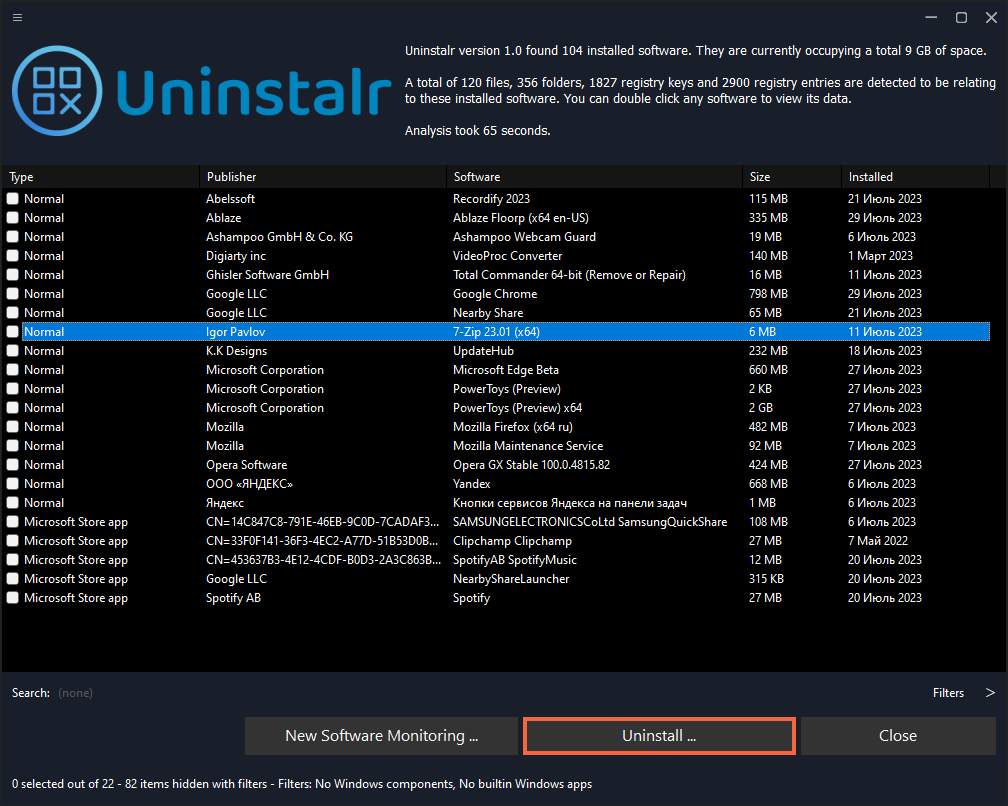
Task: Click 7-Zip 23.01 (x64) entry
Action: click(x=496, y=332)
